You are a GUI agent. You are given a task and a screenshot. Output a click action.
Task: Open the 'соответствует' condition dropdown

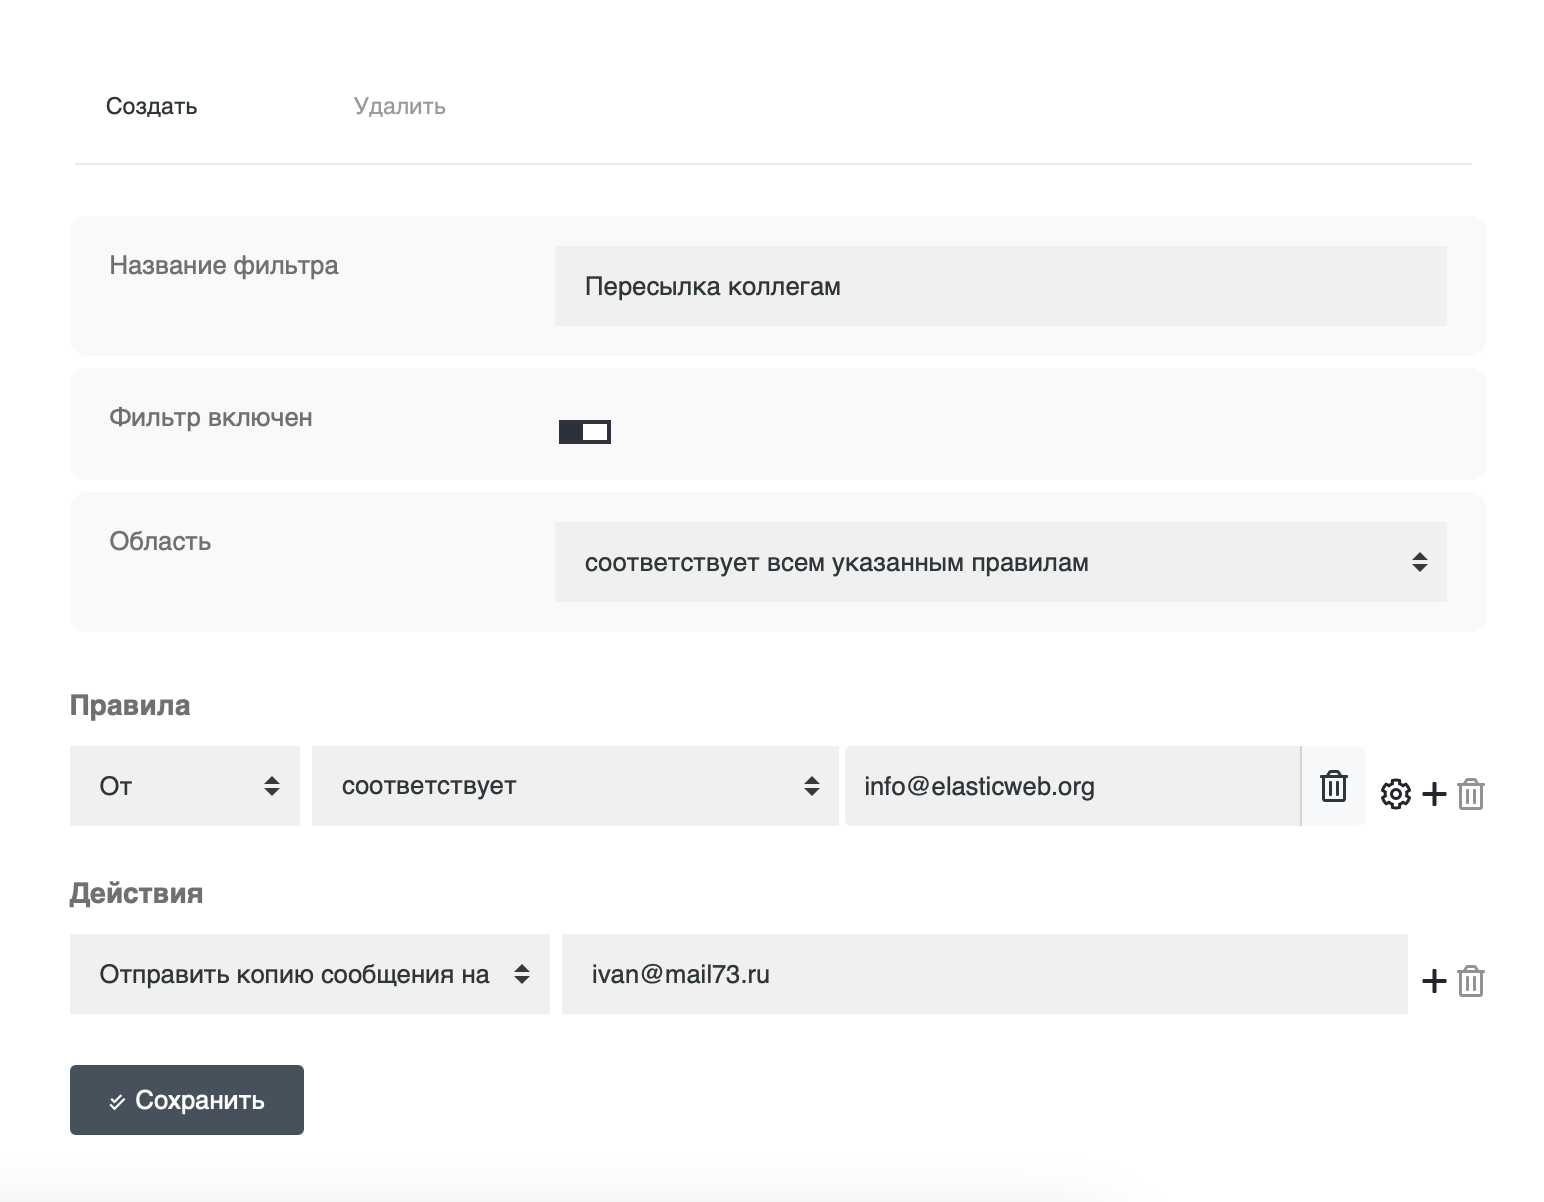tap(575, 786)
